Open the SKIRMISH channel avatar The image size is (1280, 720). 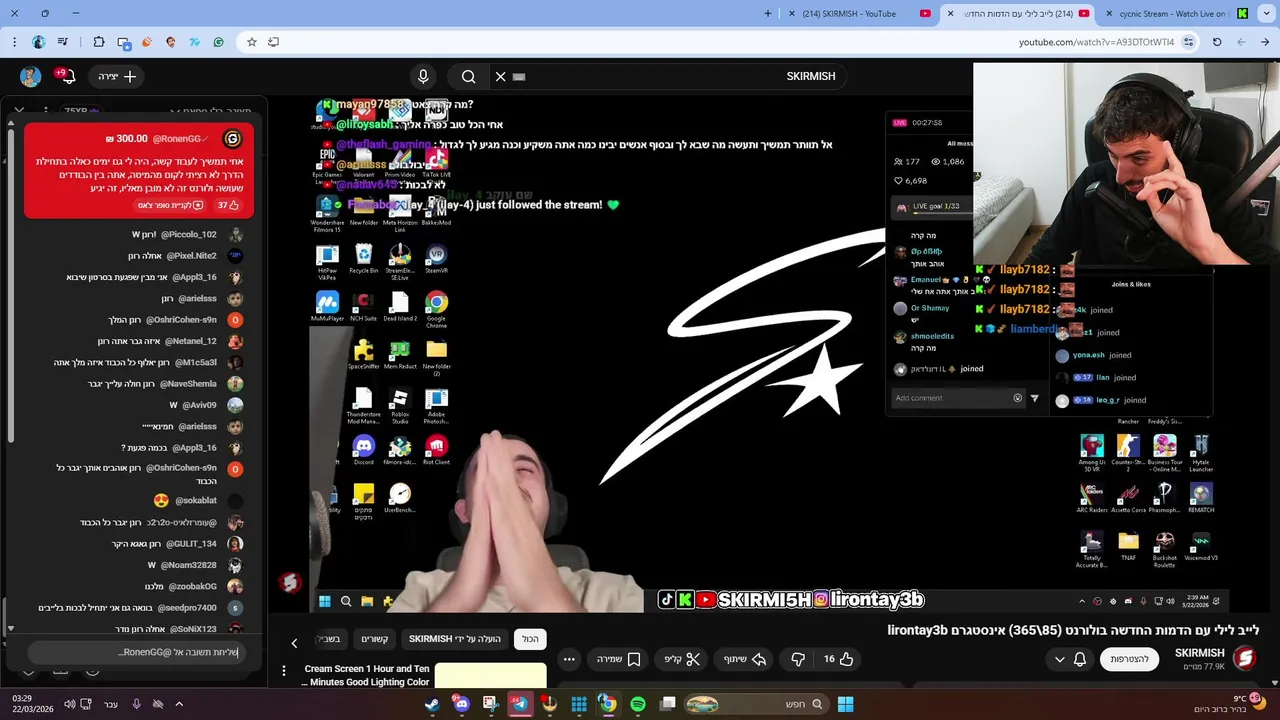point(1245,658)
